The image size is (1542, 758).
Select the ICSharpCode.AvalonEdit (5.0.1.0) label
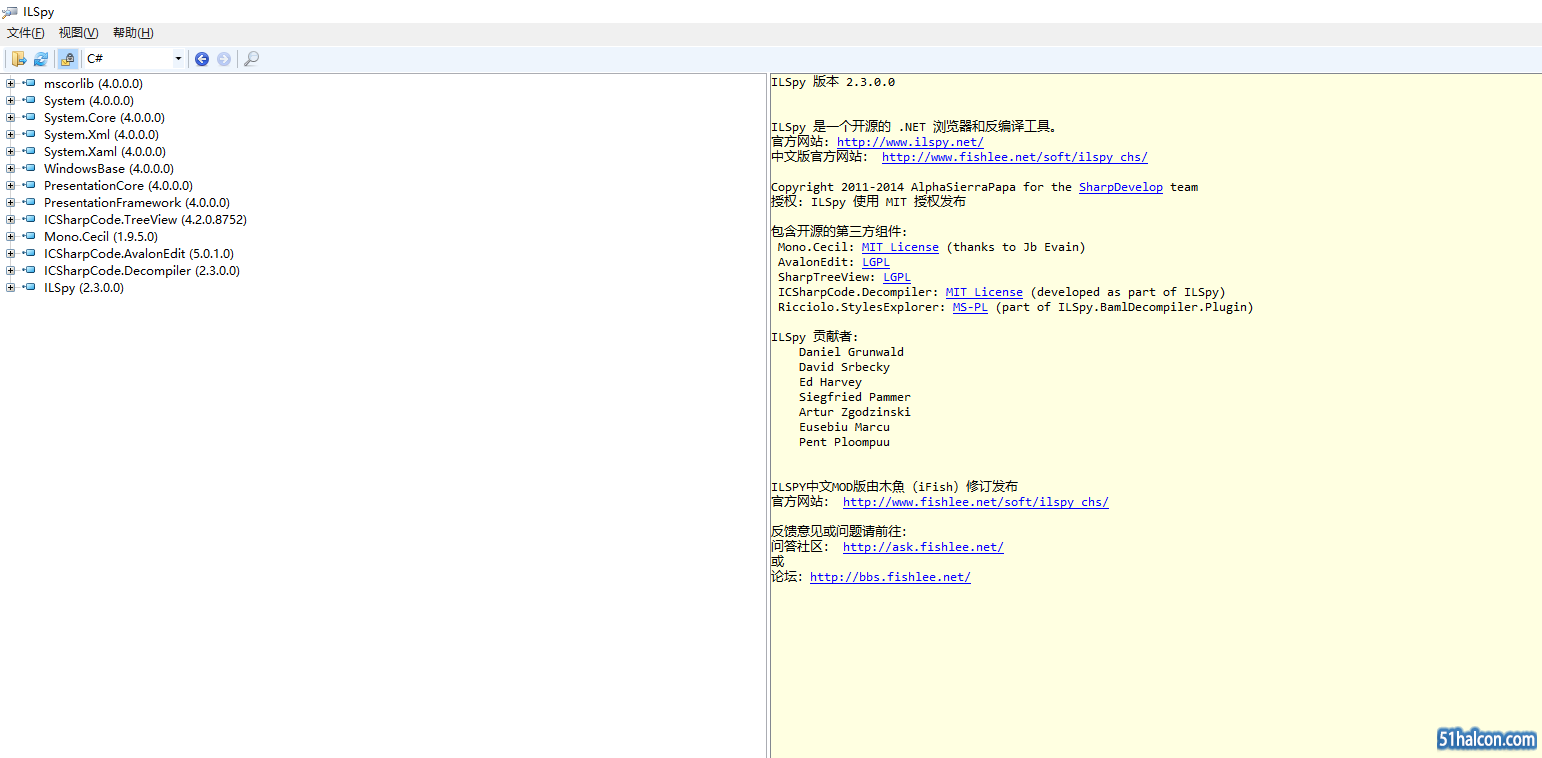point(138,254)
